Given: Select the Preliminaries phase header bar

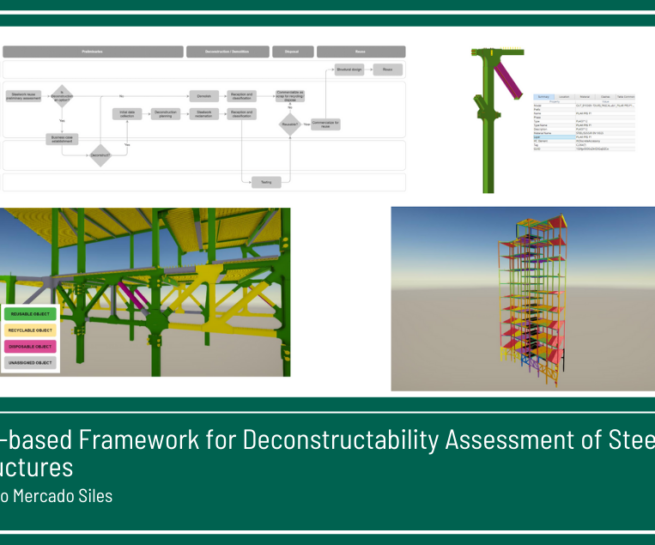Looking at the screenshot, I should [91, 51].
